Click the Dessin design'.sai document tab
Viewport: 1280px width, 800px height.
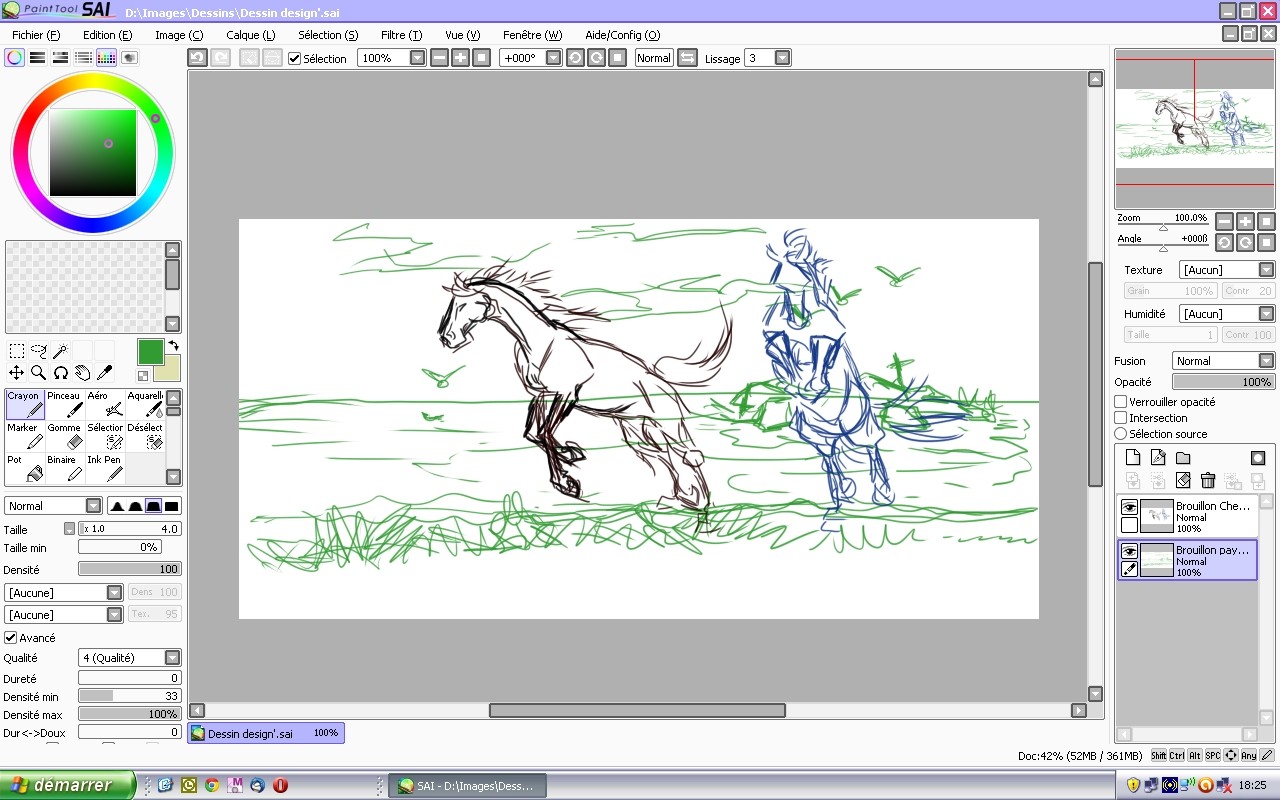[x=266, y=733]
